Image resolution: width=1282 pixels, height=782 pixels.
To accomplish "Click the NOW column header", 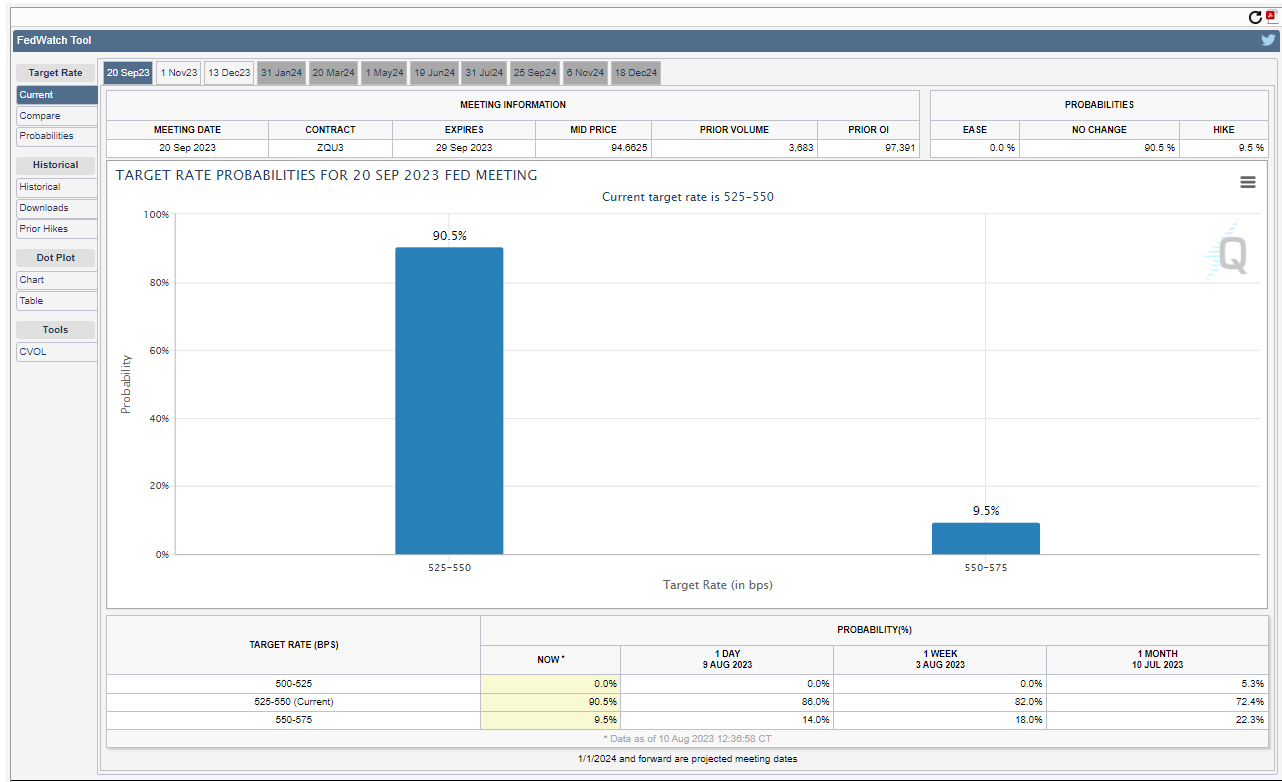I will (x=551, y=660).
